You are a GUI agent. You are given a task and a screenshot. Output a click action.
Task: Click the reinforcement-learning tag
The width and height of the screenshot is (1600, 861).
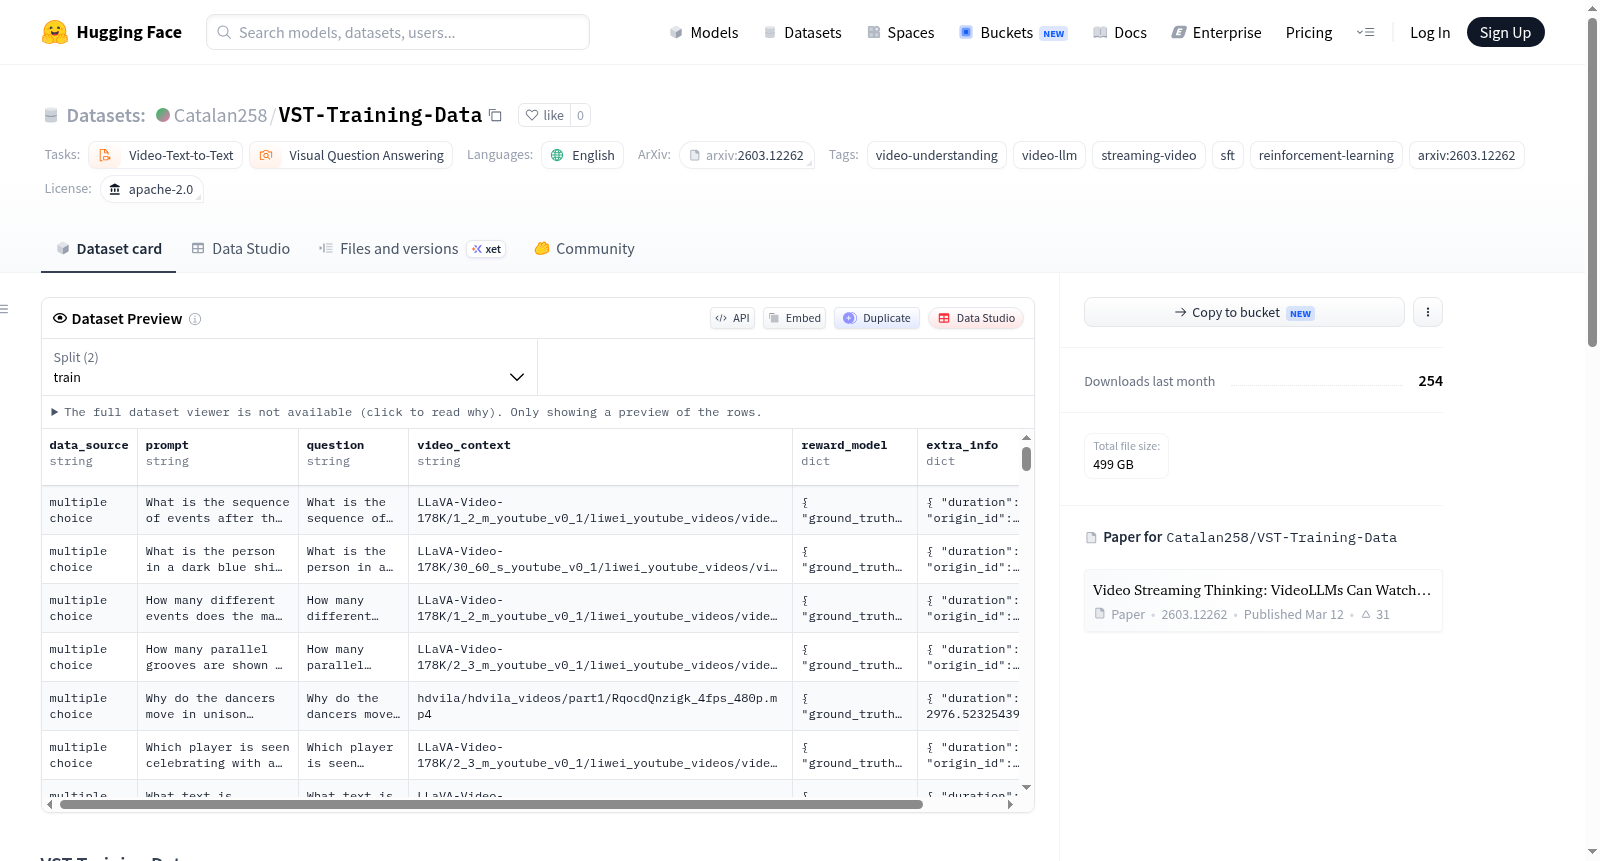coord(1326,155)
